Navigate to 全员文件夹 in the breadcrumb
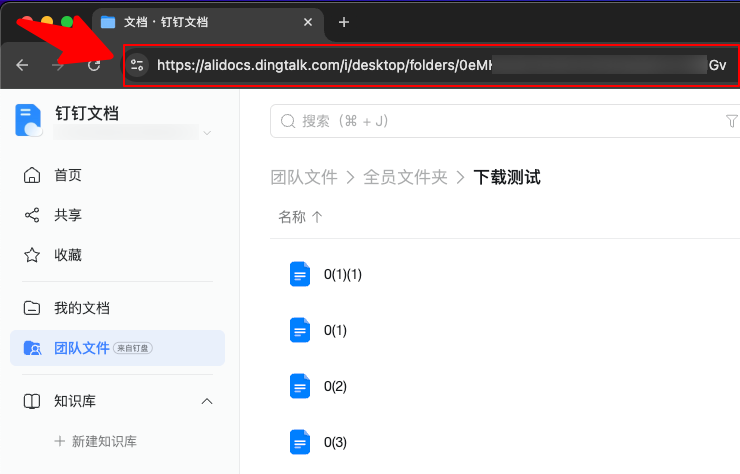Screen dimensions: 740x474 [400, 177]
